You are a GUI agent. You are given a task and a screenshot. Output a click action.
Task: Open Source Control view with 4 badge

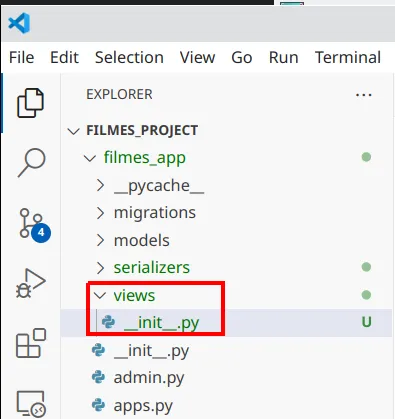pos(35,225)
